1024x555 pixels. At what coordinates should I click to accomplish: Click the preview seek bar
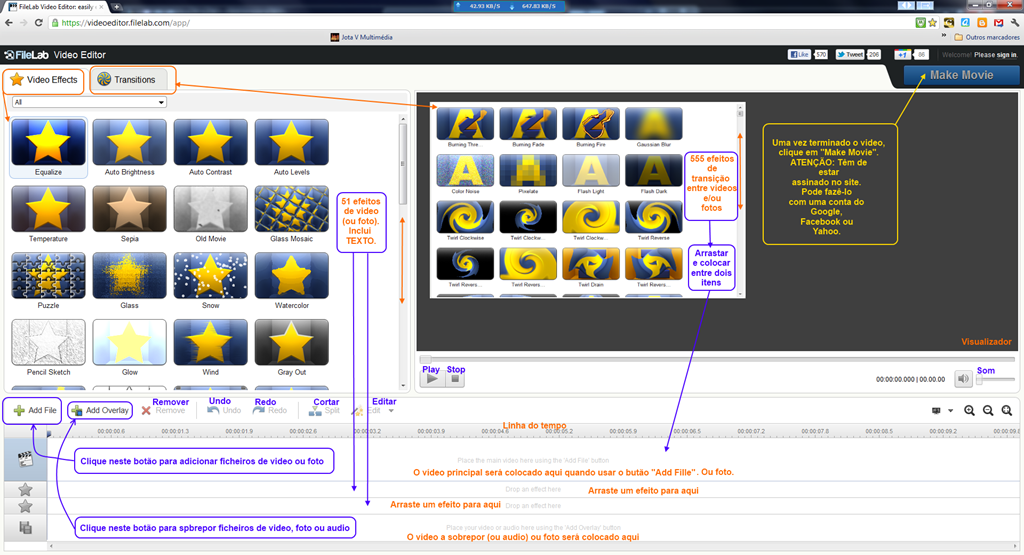(717, 359)
